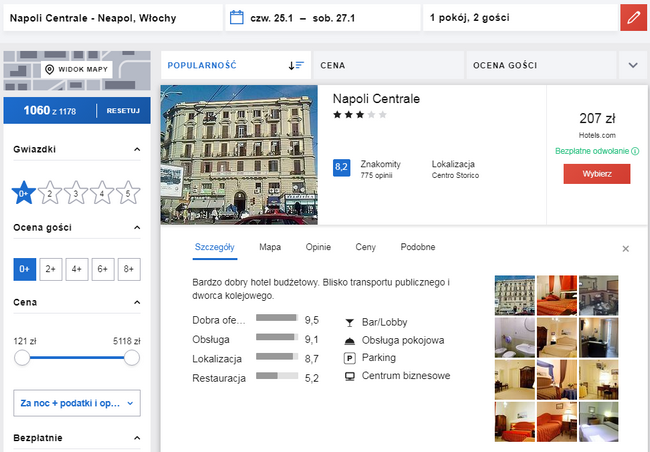Select the 3-star rating filter
This screenshot has height=452, width=650.
pyautogui.click(x=76, y=193)
